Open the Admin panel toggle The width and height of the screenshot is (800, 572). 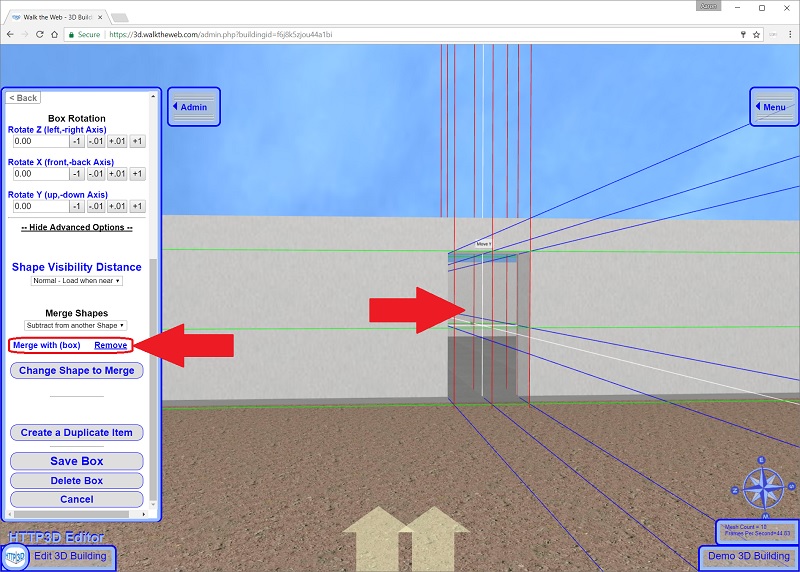[x=194, y=107]
